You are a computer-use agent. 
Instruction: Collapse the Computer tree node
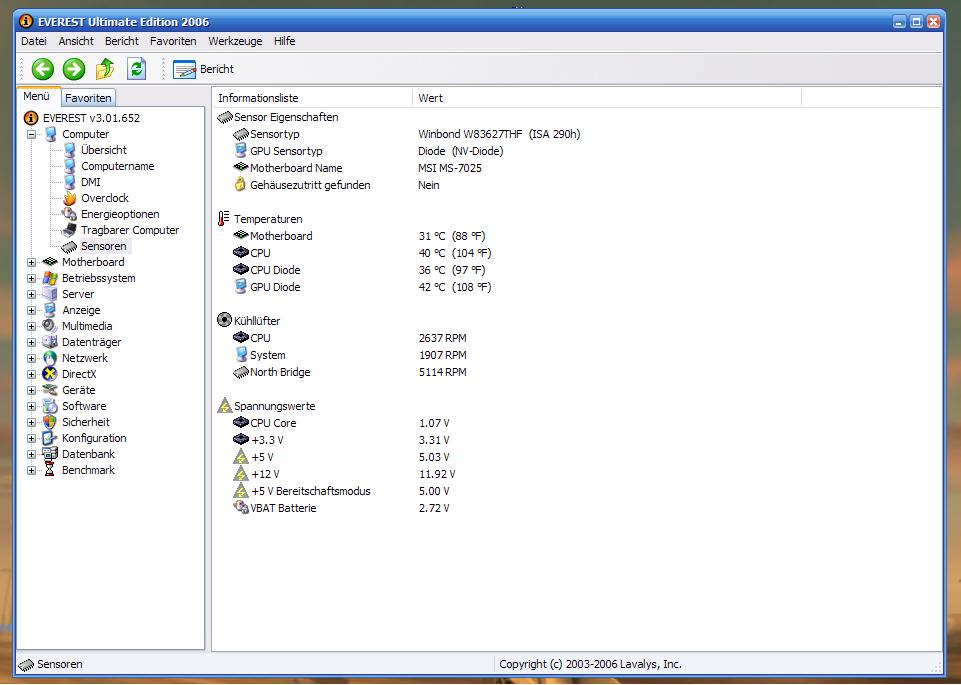pyautogui.click(x=31, y=134)
